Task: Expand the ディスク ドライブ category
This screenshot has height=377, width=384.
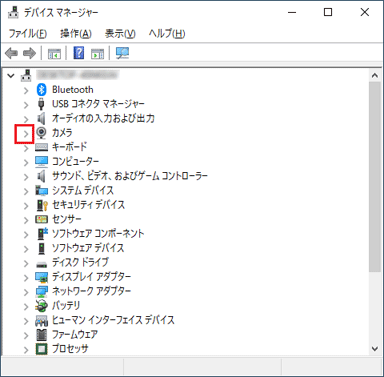Action: coord(26,263)
